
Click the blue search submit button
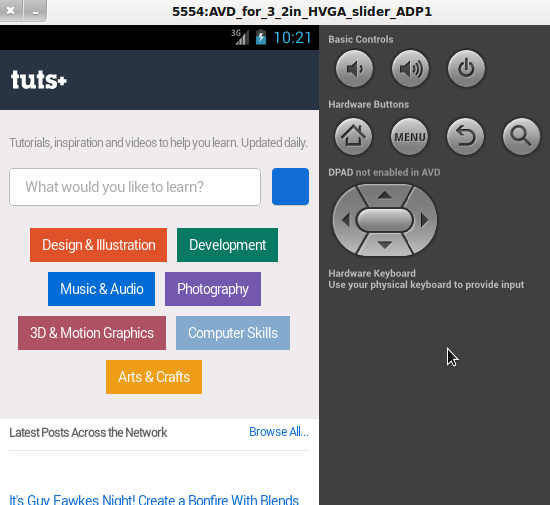coord(290,187)
